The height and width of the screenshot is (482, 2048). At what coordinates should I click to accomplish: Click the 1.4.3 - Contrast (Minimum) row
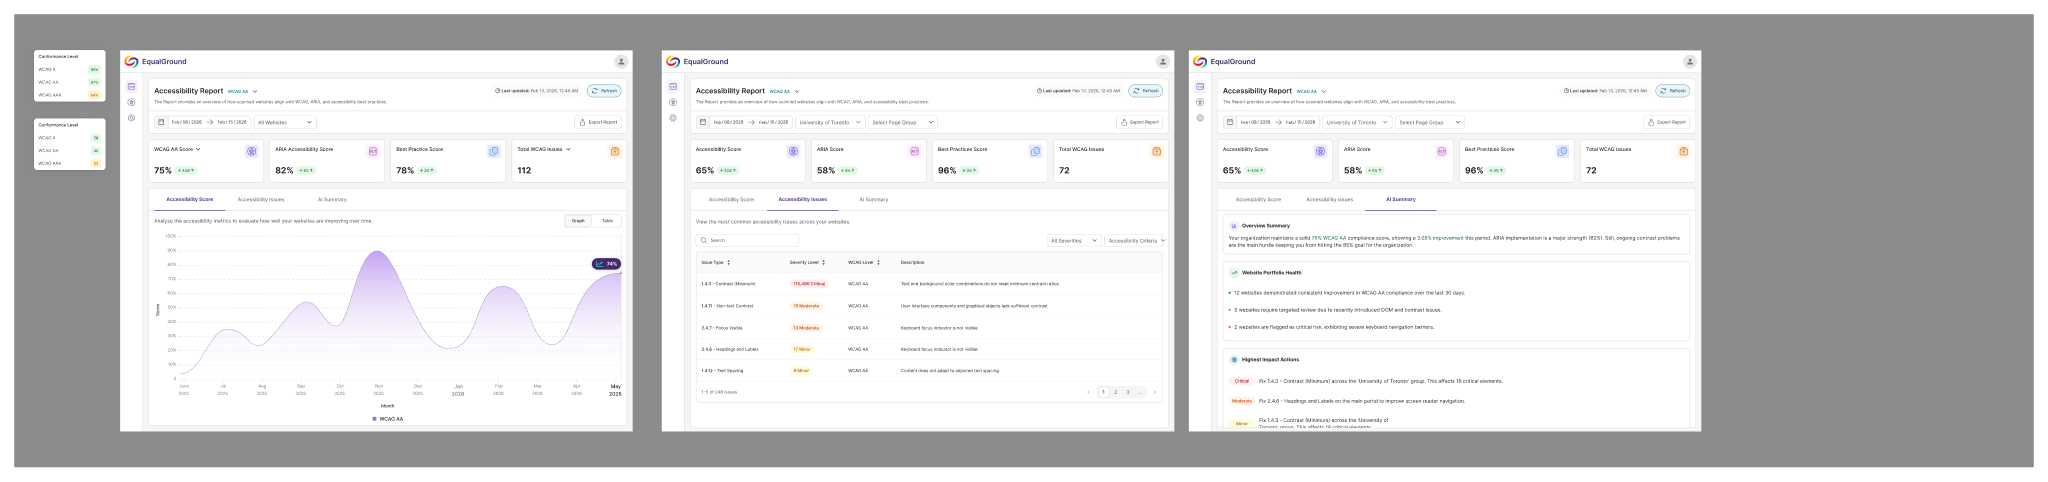[x=929, y=284]
